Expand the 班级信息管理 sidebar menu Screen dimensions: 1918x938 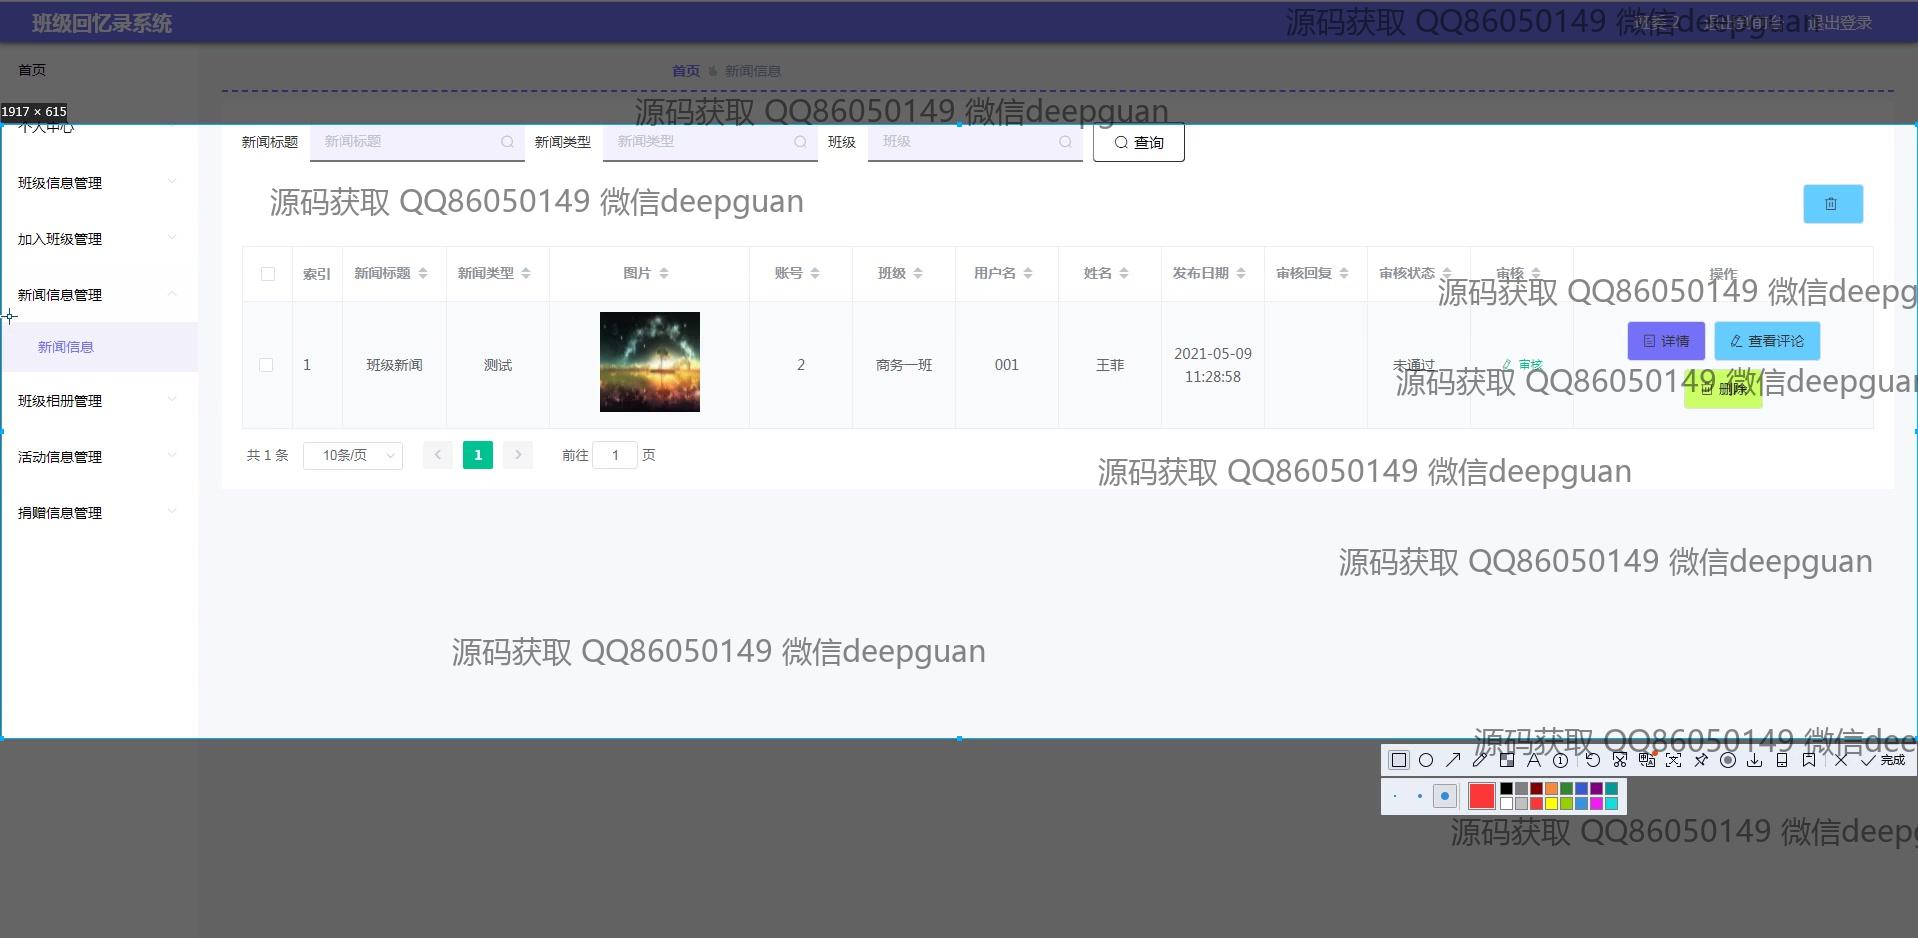point(98,183)
